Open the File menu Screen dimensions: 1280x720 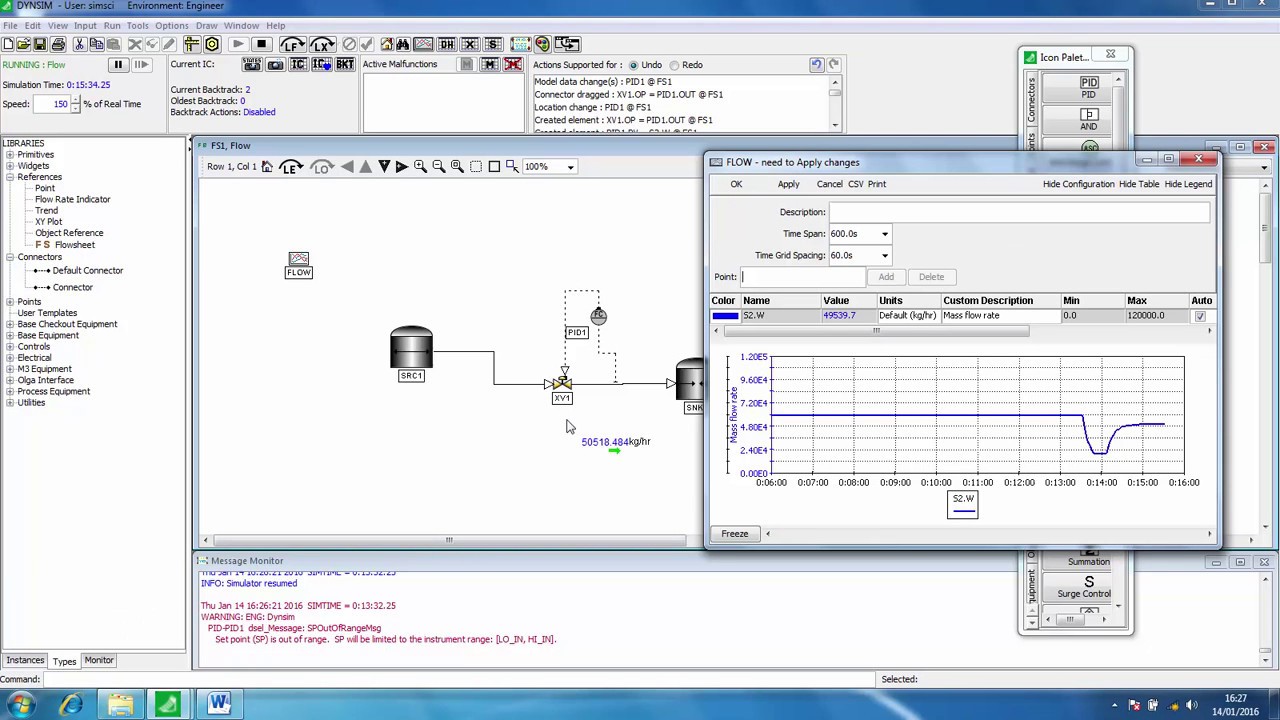(9, 25)
